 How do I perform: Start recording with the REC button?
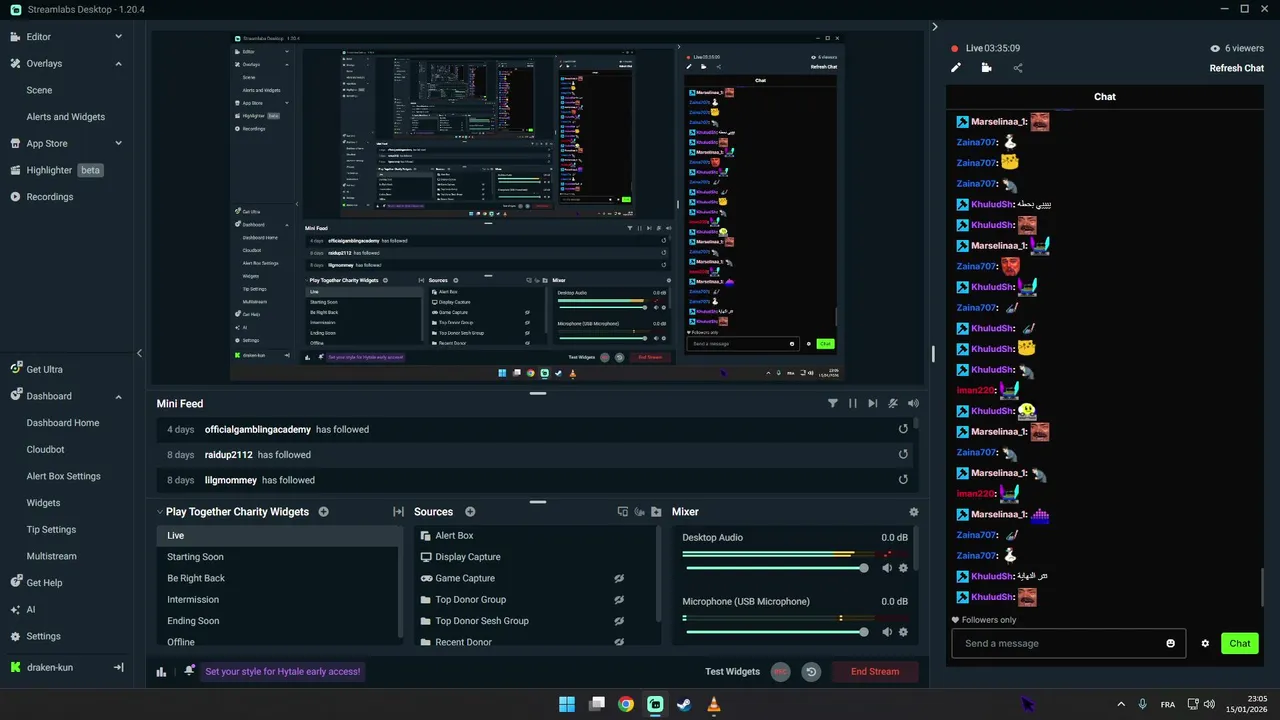pos(780,672)
